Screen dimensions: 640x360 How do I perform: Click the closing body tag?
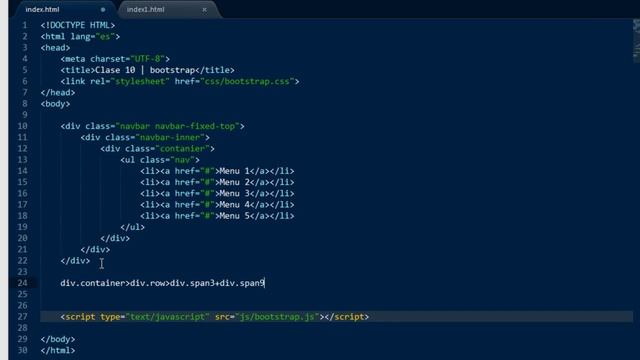(58, 339)
